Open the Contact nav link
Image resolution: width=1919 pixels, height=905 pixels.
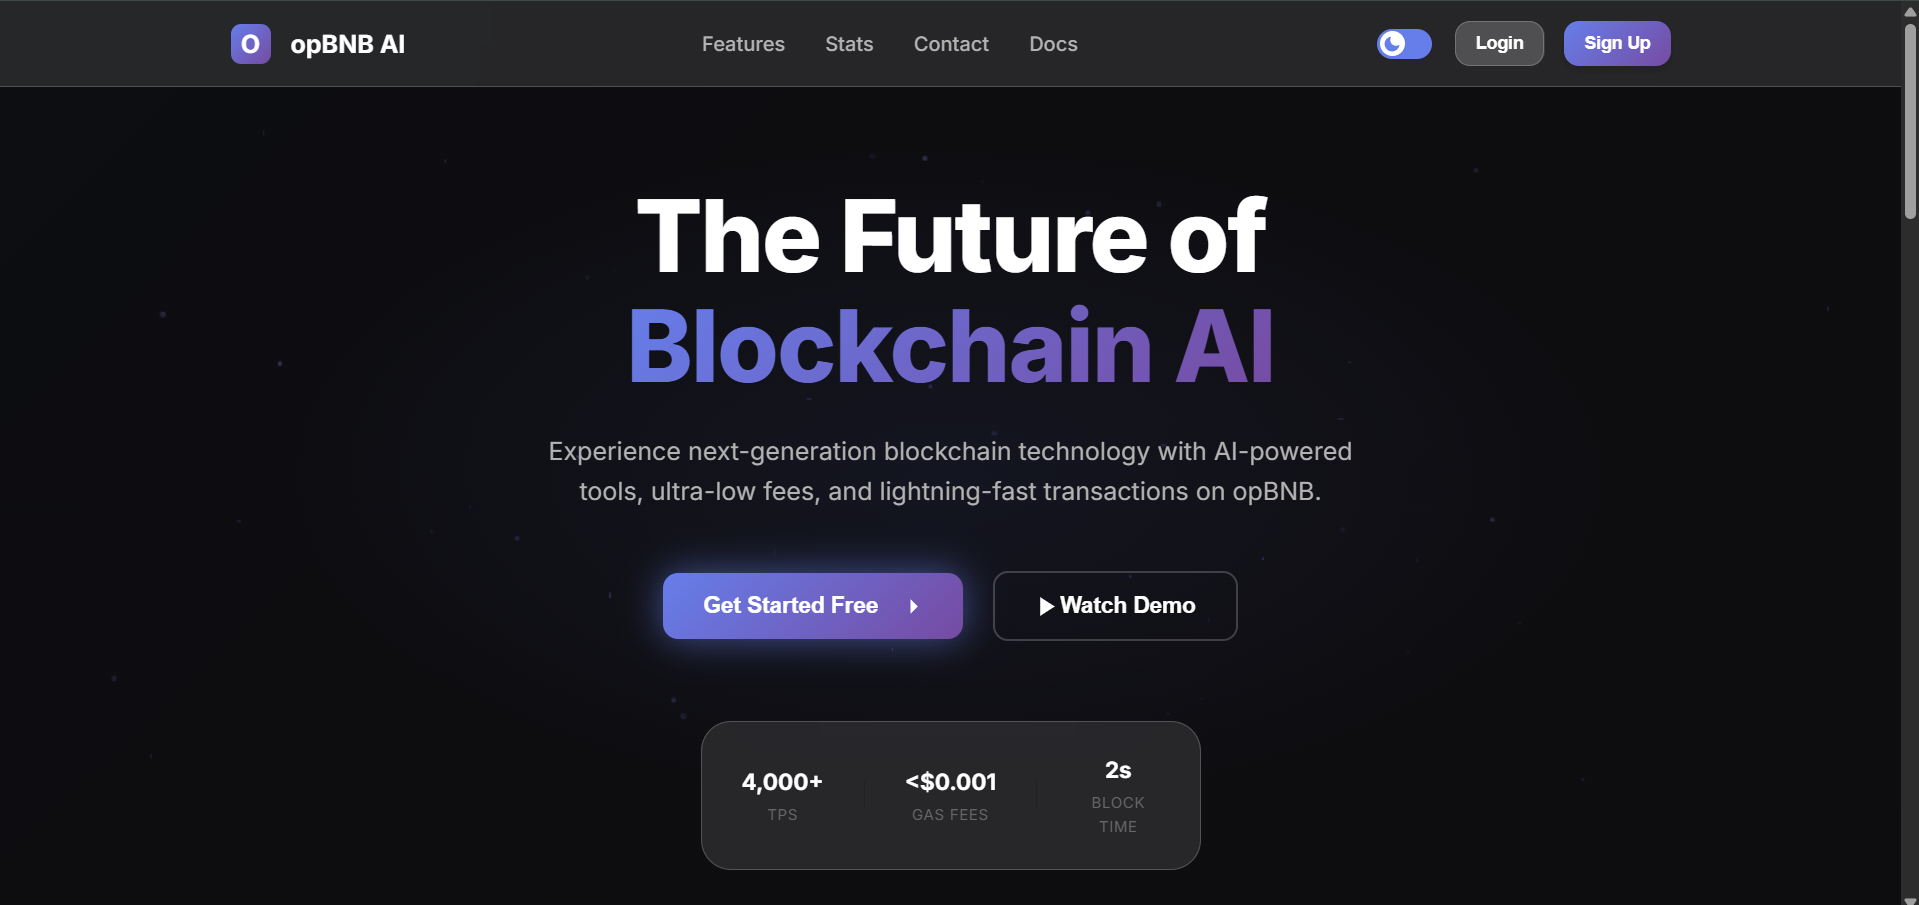click(951, 44)
